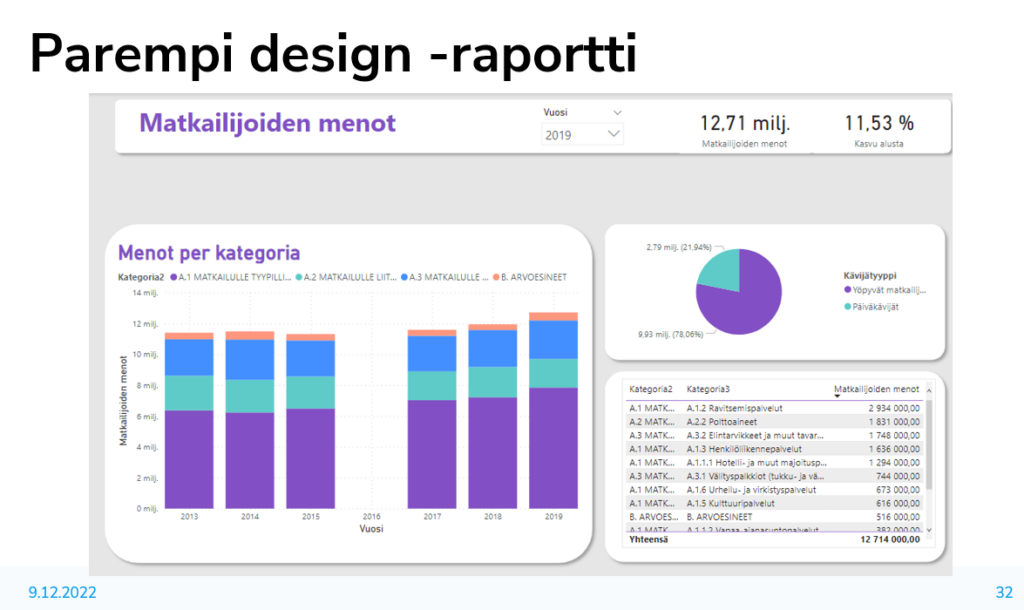
Task: Toggle the A.2 MATKAILULLE LIIT... legend item
Action: click(x=346, y=277)
